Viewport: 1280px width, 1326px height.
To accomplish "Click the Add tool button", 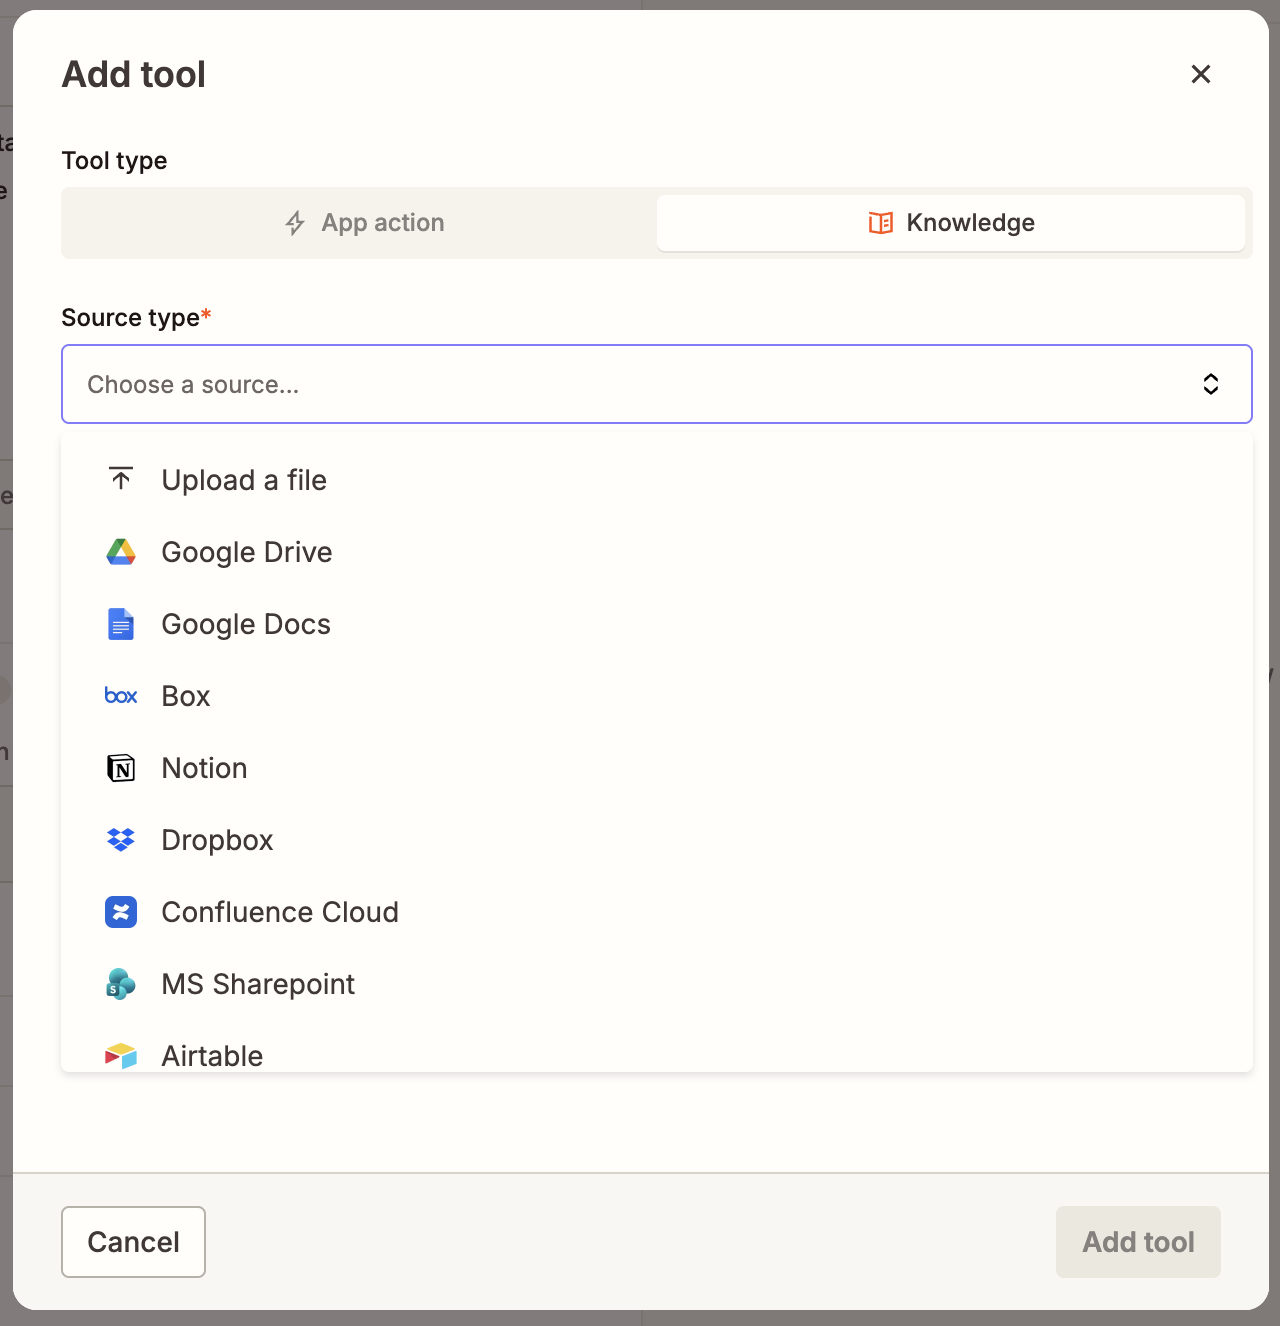I will tap(1138, 1242).
